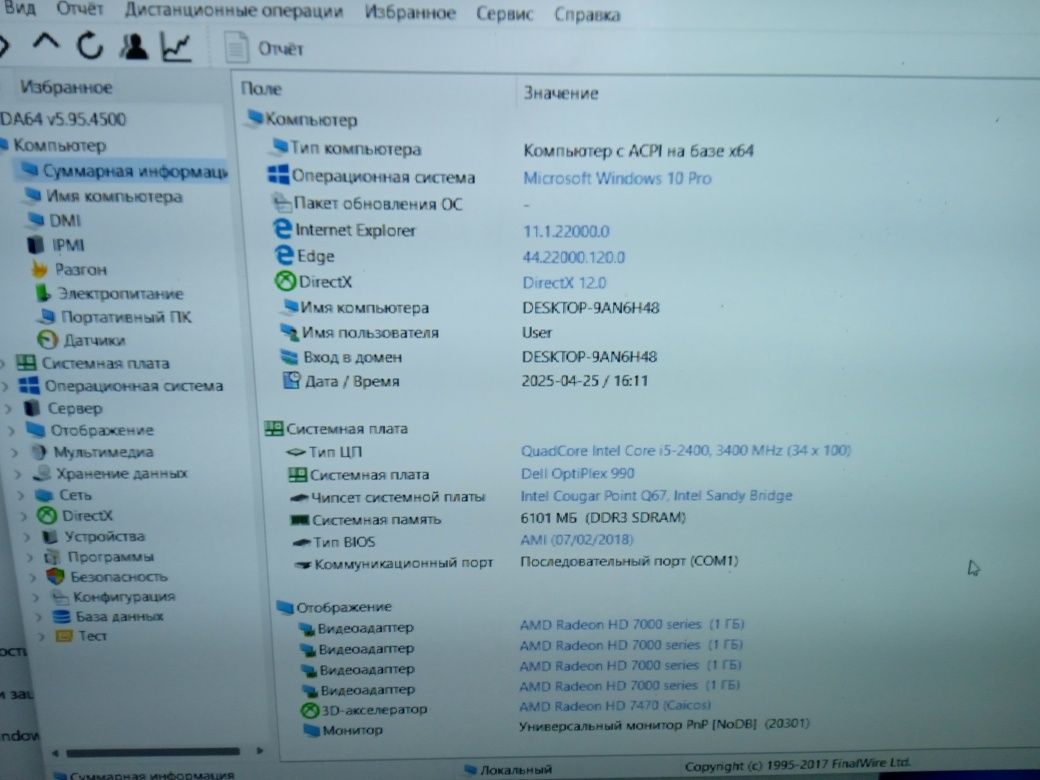Click the Поле column header
Viewport: 1040px width, 780px height.
coord(261,89)
